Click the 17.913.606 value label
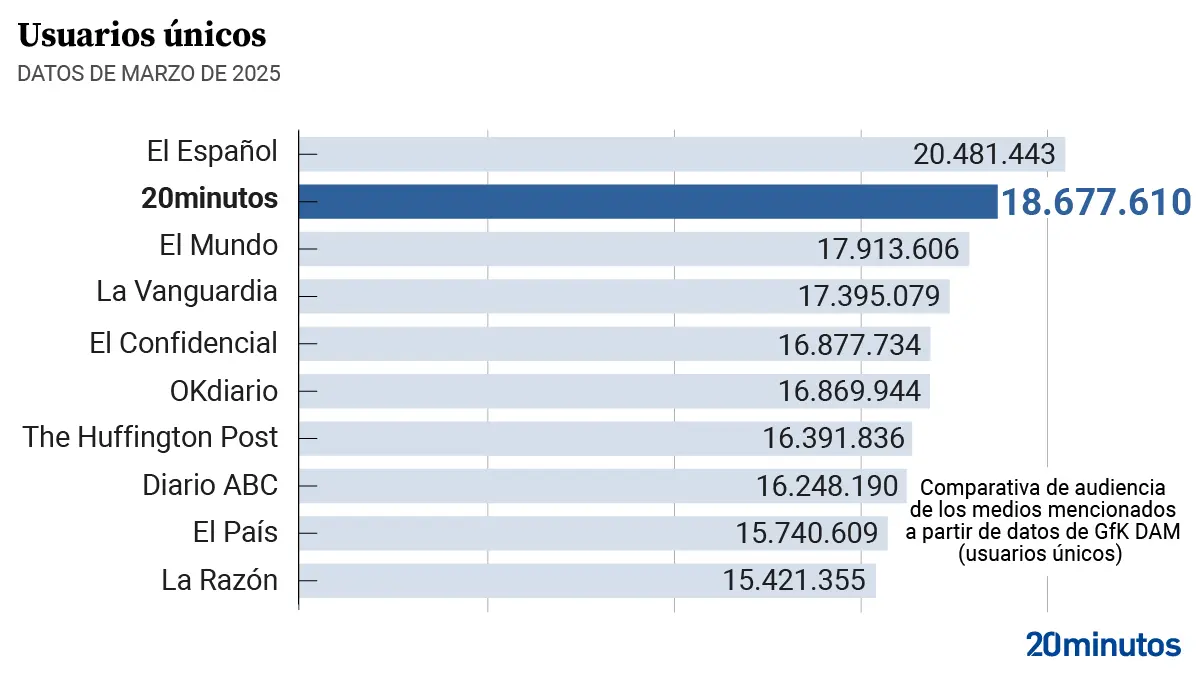1200x675 pixels. (x=887, y=249)
